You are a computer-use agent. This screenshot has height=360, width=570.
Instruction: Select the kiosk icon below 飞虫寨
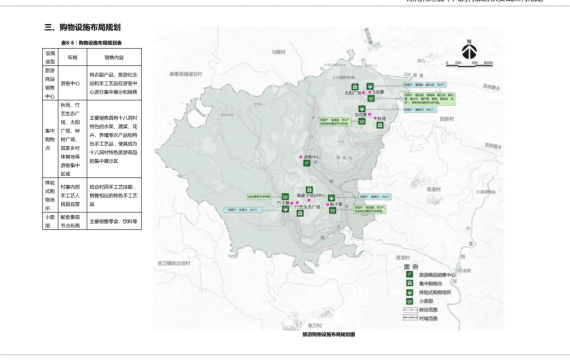pyautogui.click(x=371, y=98)
